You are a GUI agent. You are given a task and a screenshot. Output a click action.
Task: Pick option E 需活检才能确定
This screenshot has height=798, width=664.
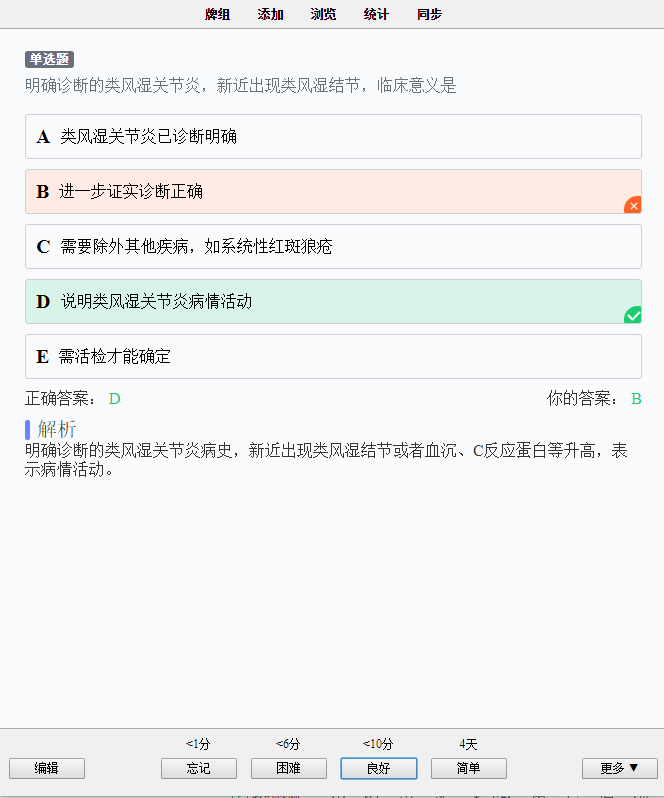tap(333, 356)
